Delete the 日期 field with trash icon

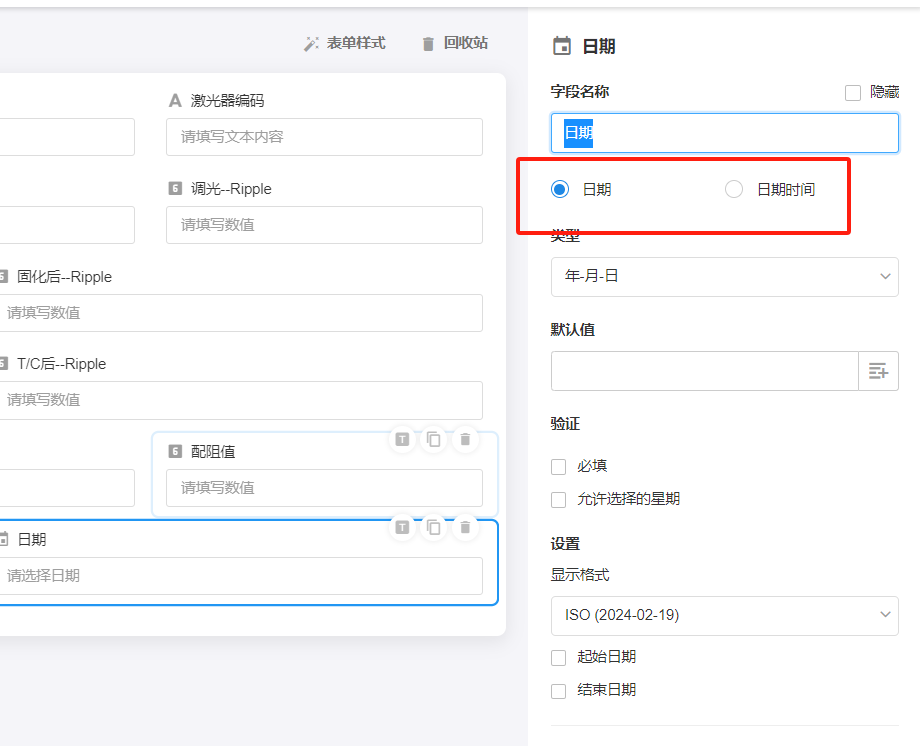pyautogui.click(x=465, y=527)
